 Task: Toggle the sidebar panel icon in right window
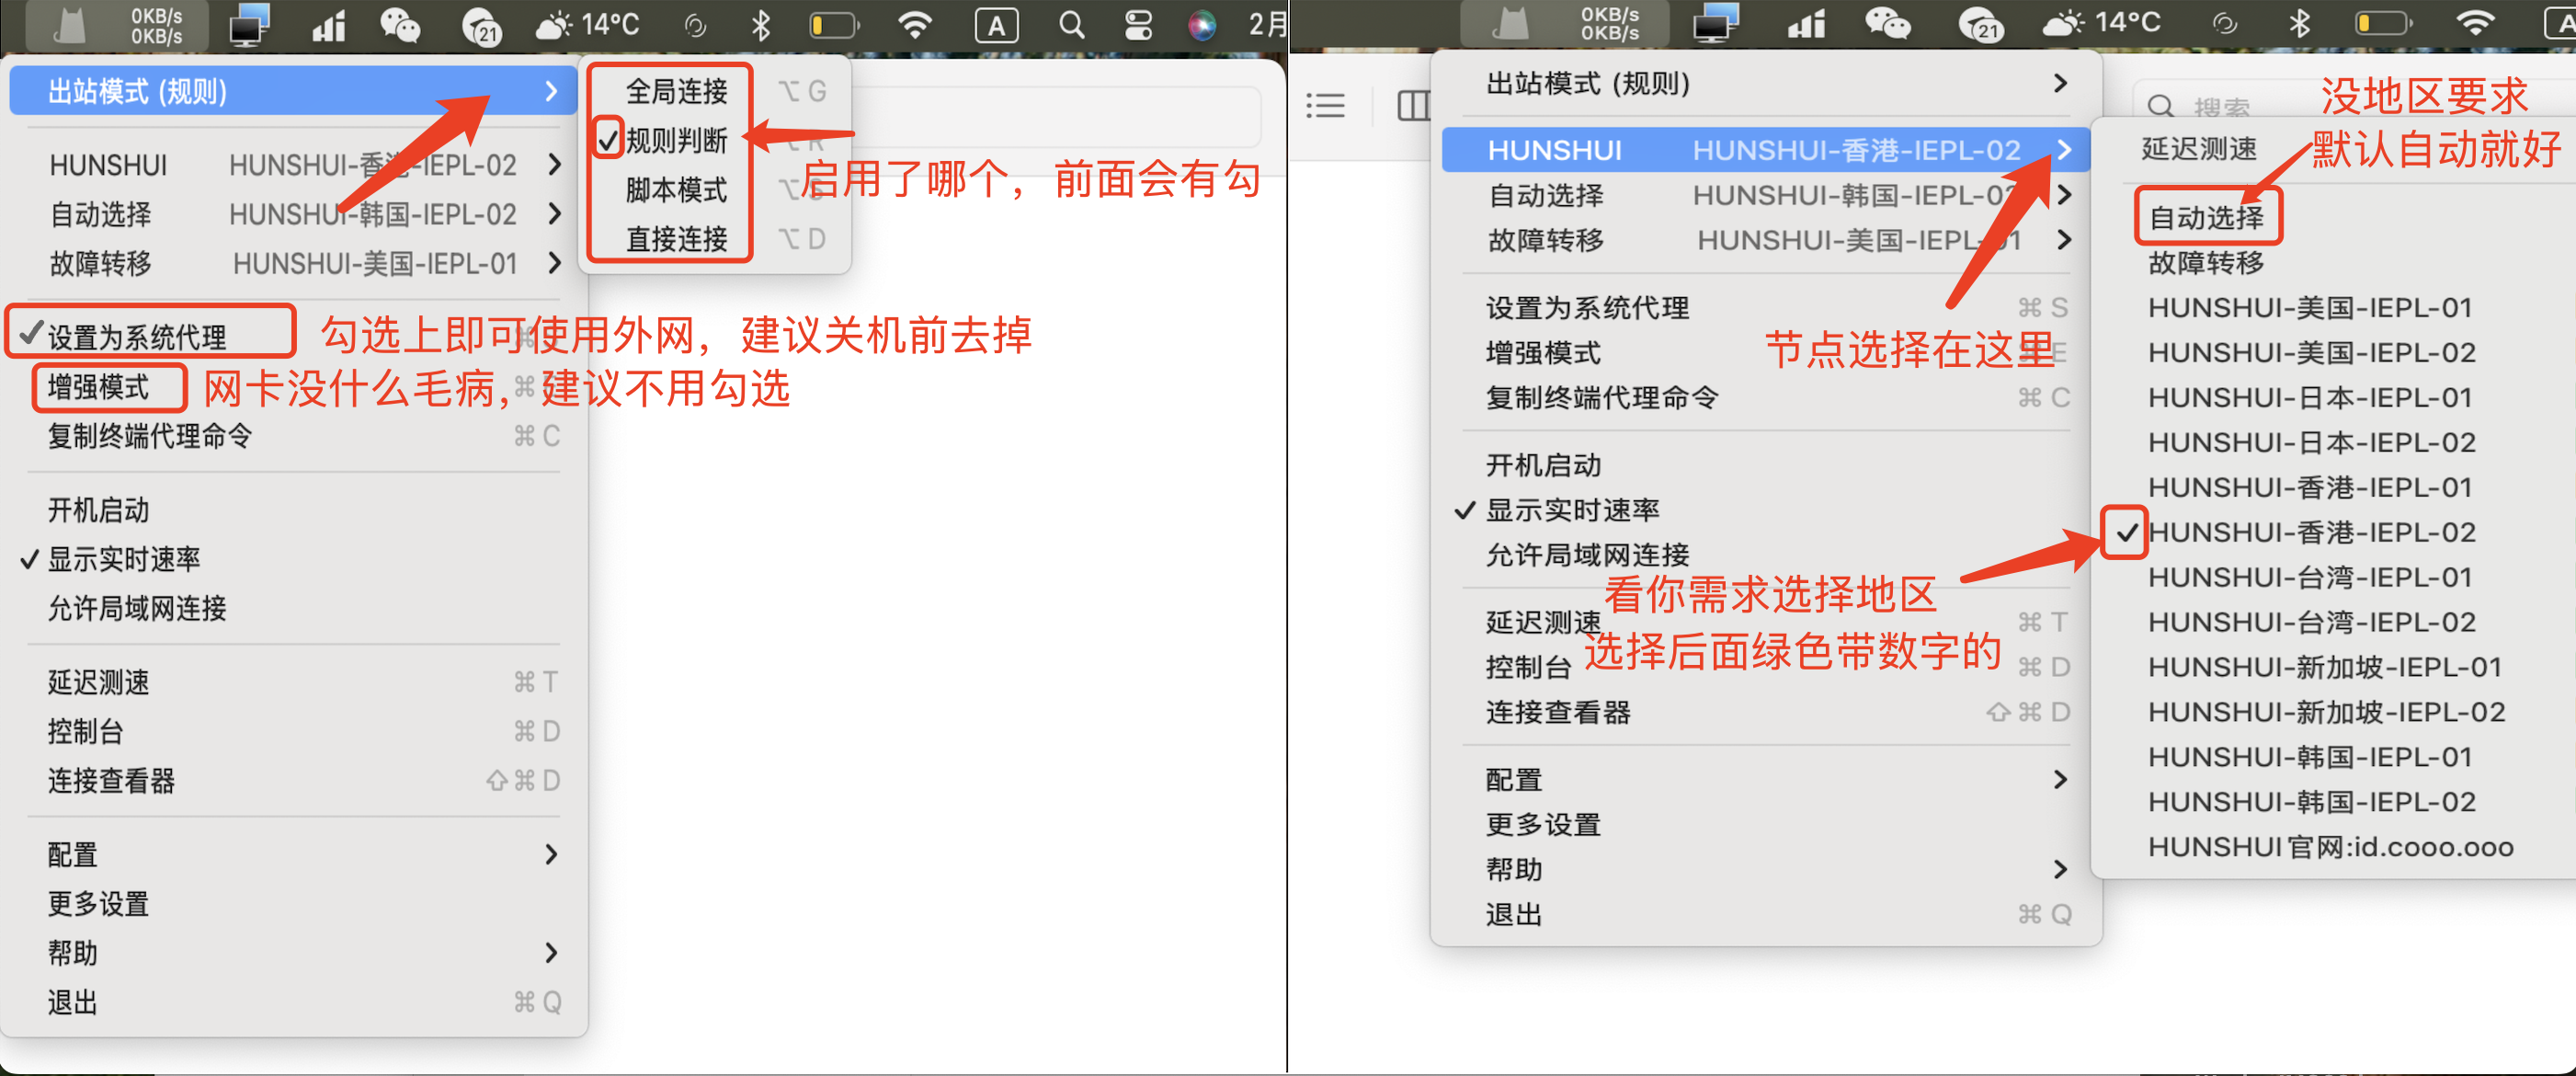coord(1413,105)
